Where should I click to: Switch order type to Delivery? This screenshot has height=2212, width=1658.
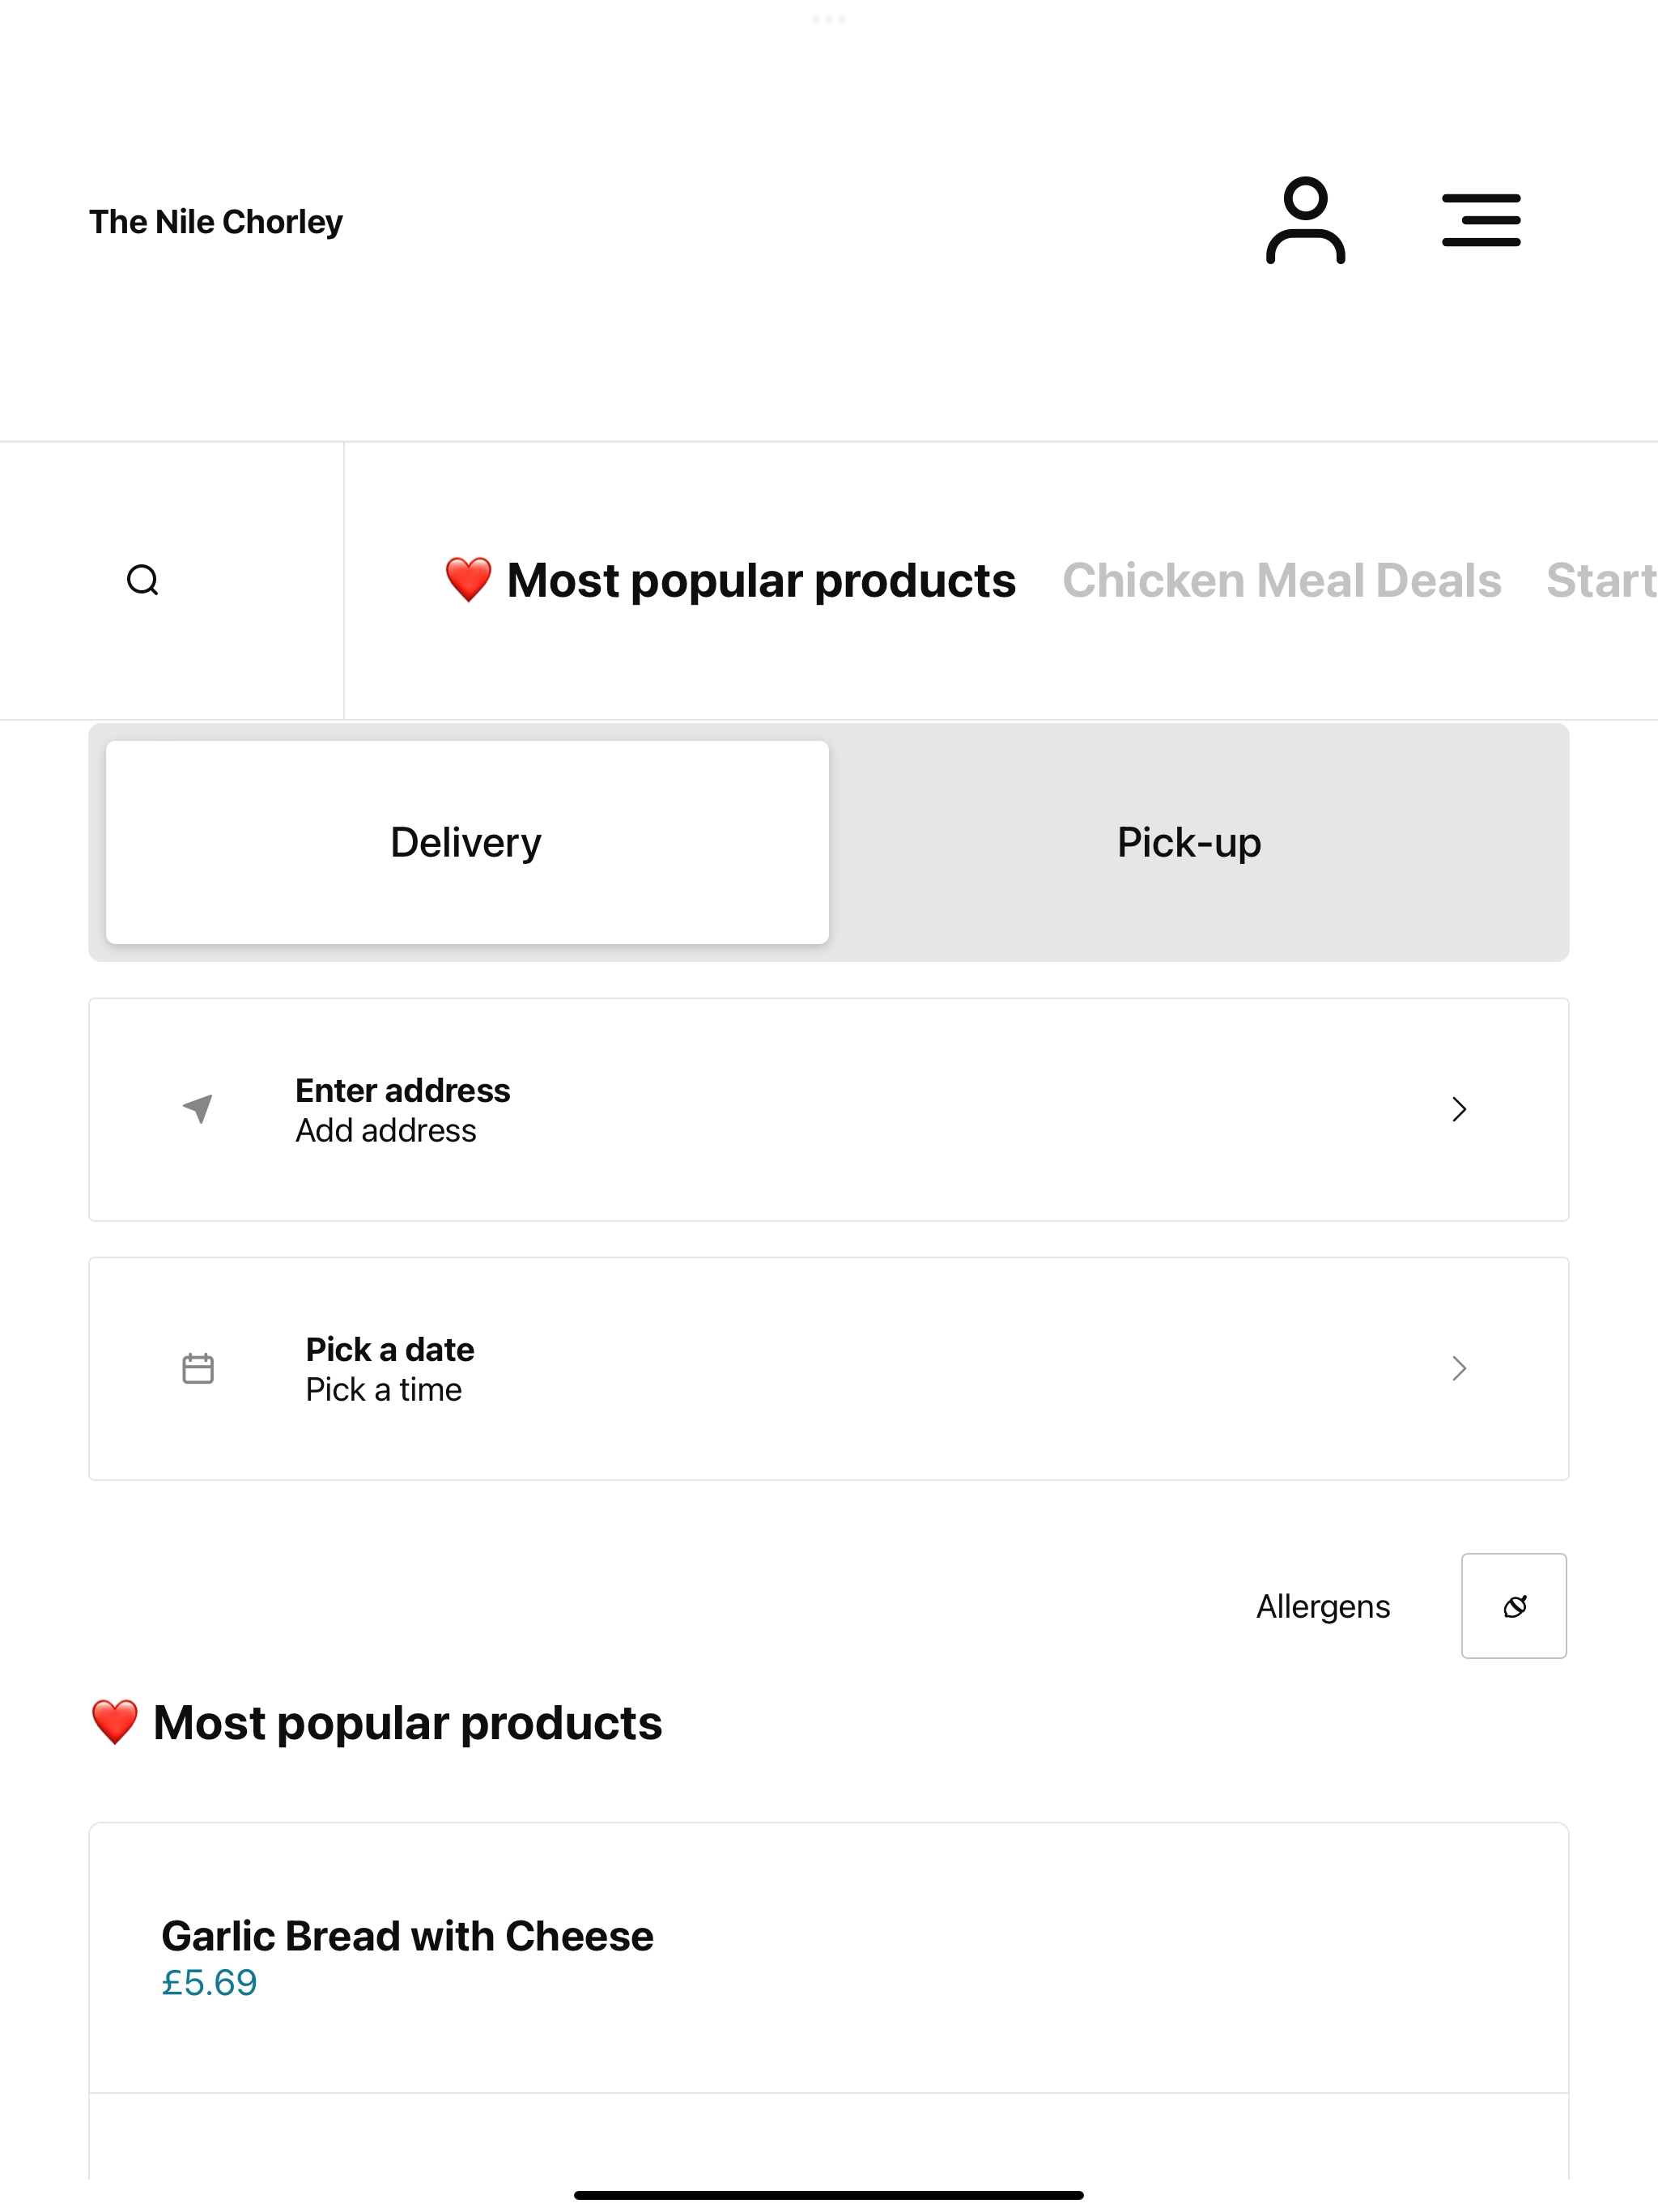click(x=467, y=842)
